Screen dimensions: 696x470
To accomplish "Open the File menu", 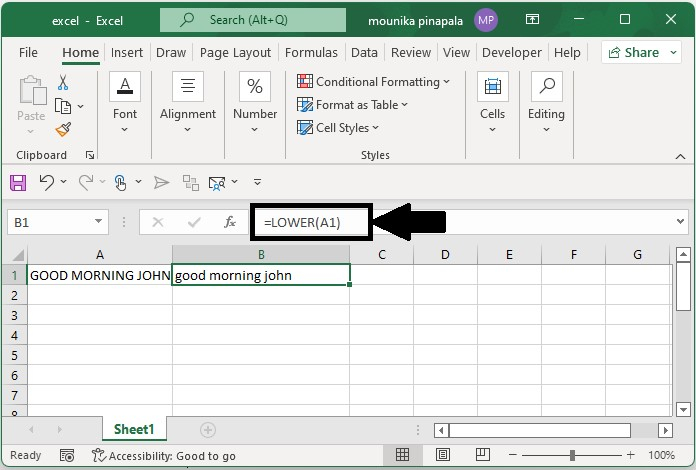I will [28, 52].
